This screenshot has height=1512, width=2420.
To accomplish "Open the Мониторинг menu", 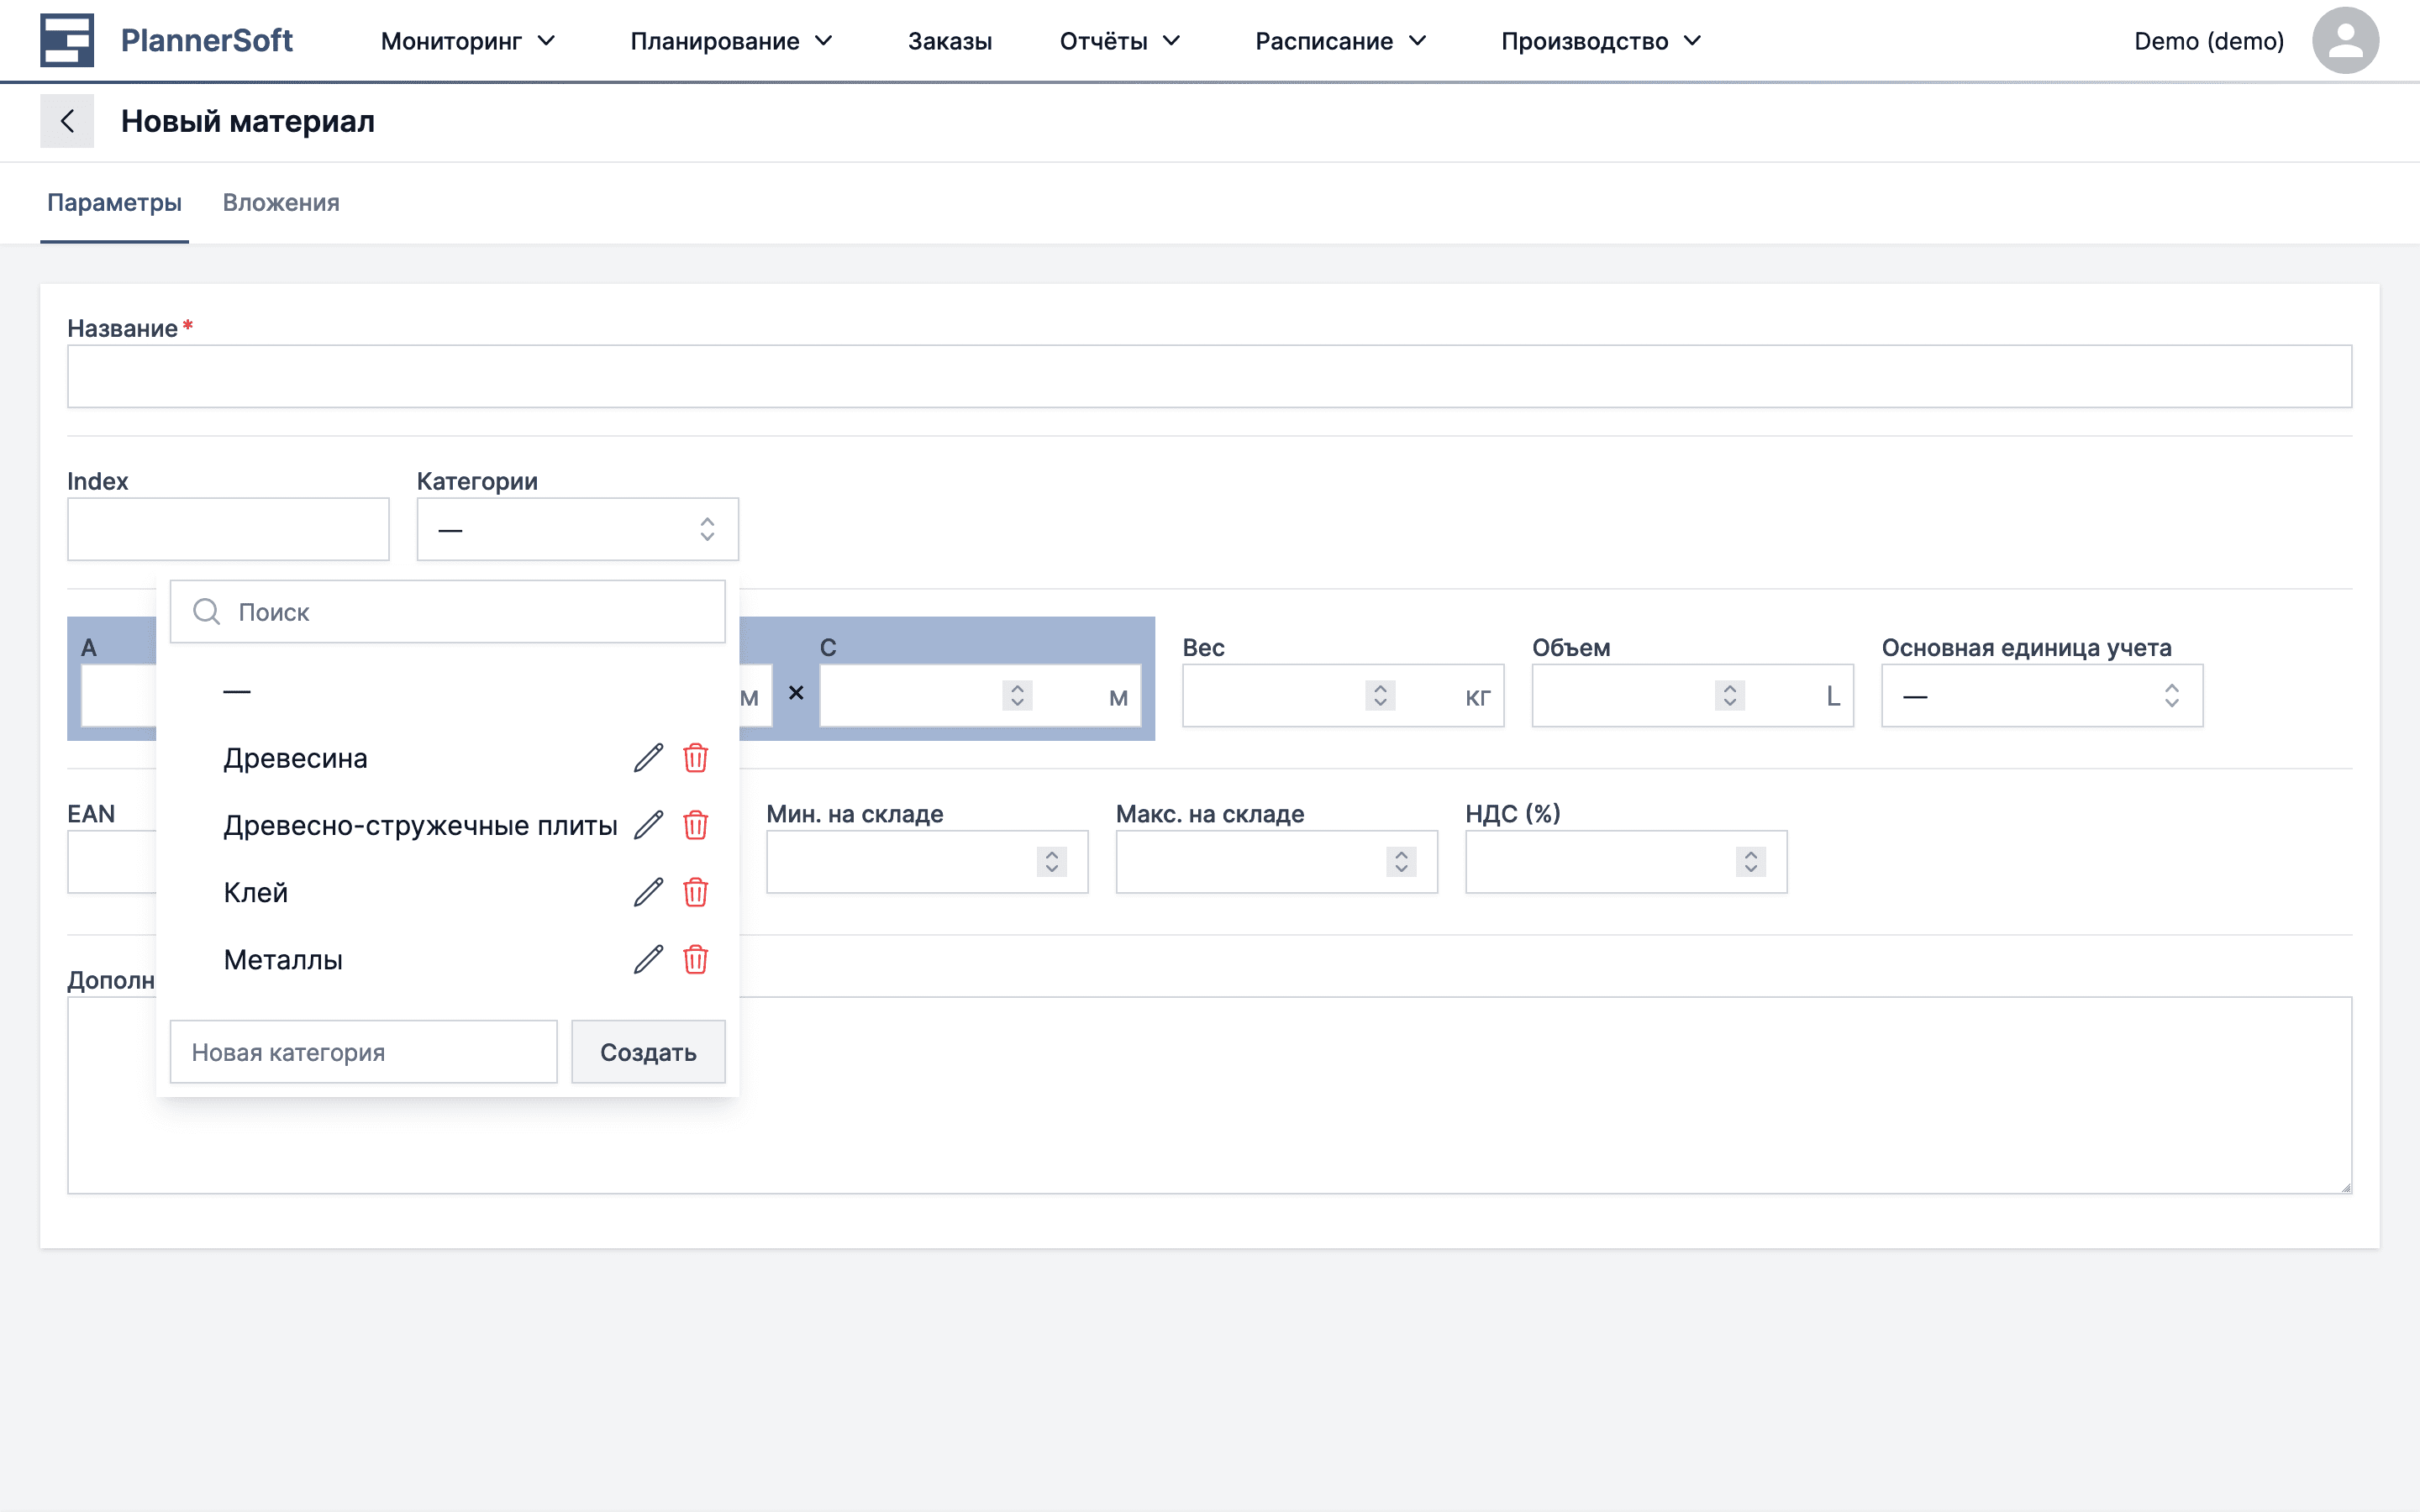I will (467, 41).
